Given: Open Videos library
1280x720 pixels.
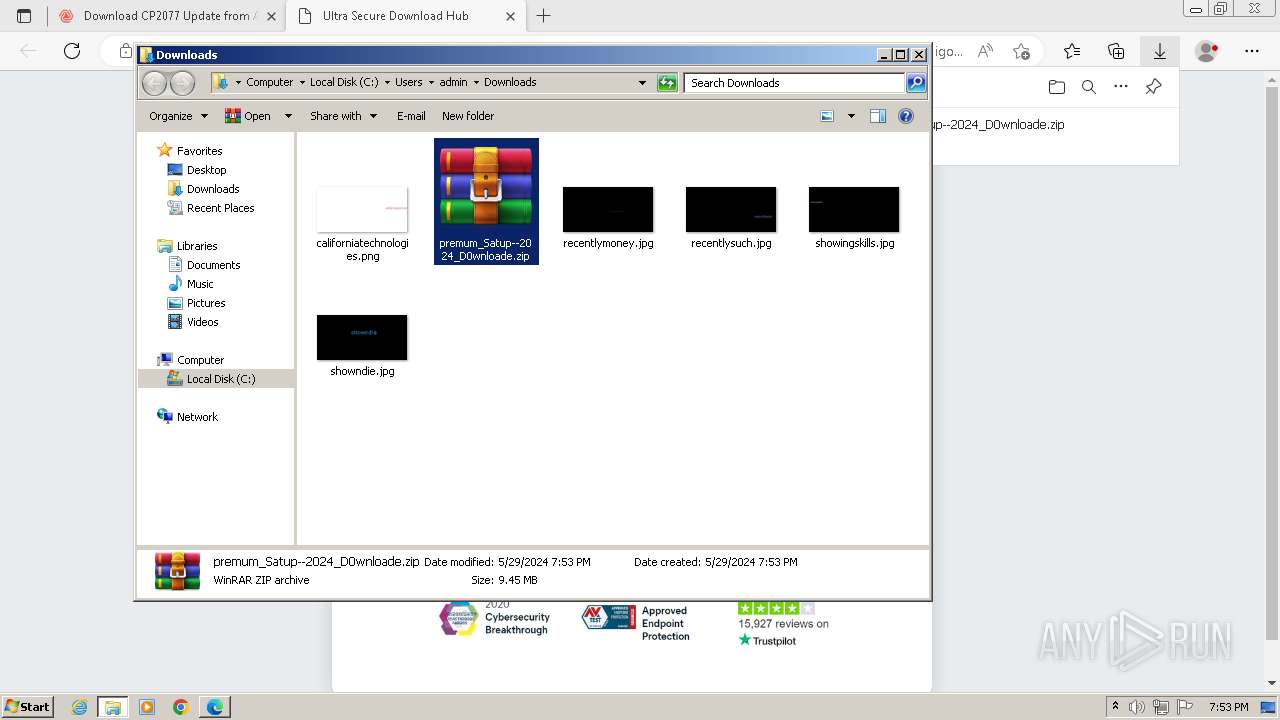Looking at the screenshot, I should click(x=202, y=322).
